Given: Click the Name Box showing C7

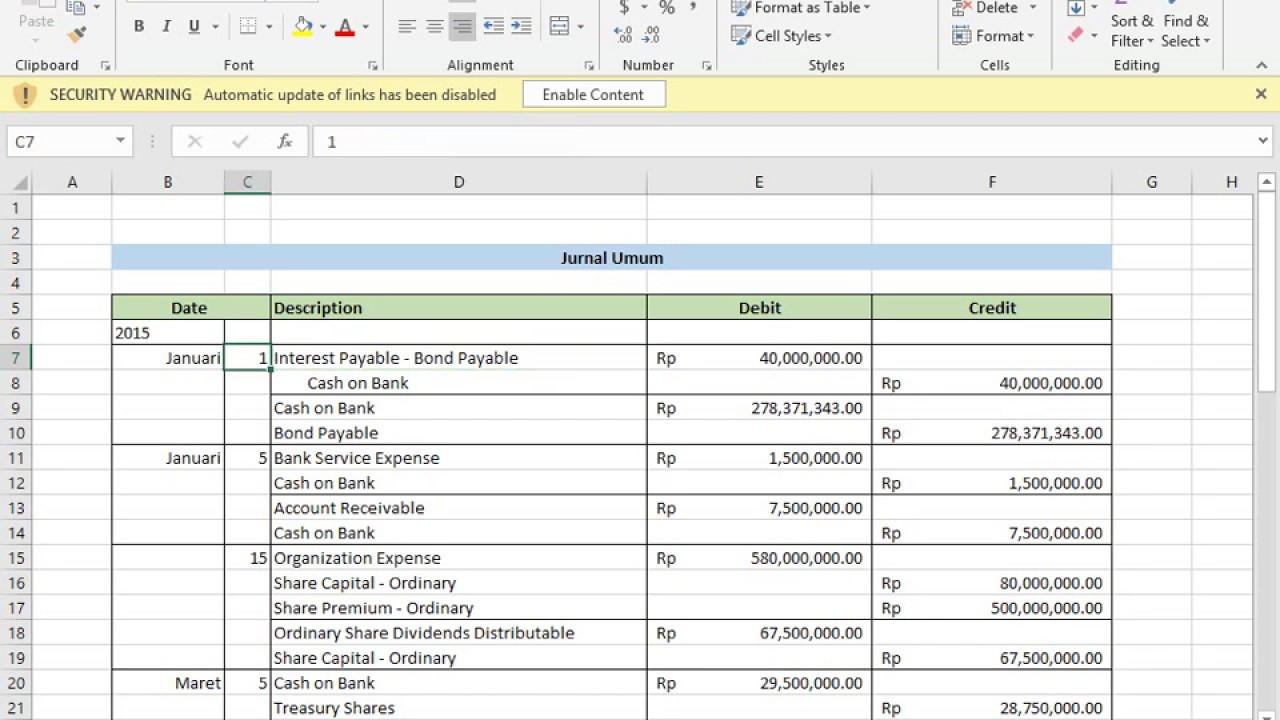Looking at the screenshot, I should (59, 142).
